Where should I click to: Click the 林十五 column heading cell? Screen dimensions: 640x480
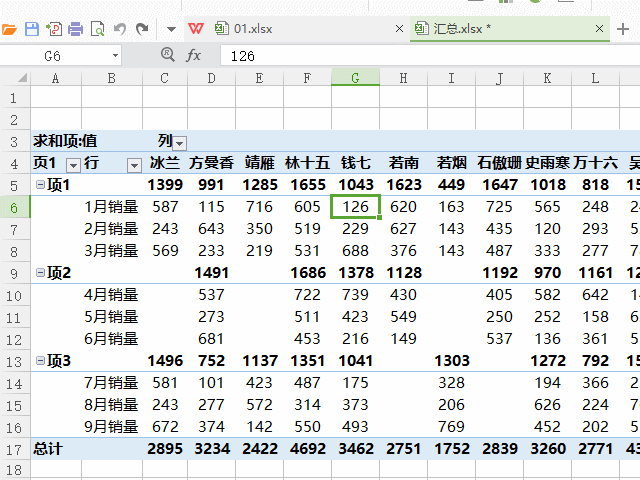307,163
